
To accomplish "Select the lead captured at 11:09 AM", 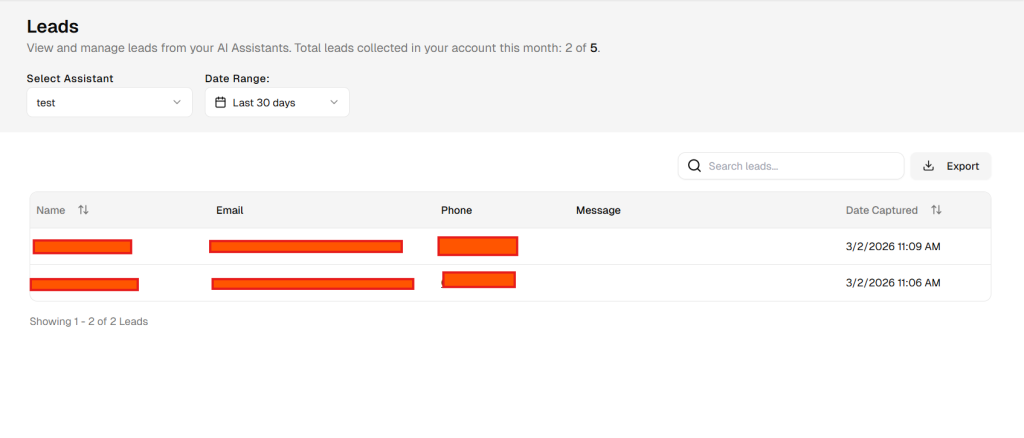I will click(893, 246).
